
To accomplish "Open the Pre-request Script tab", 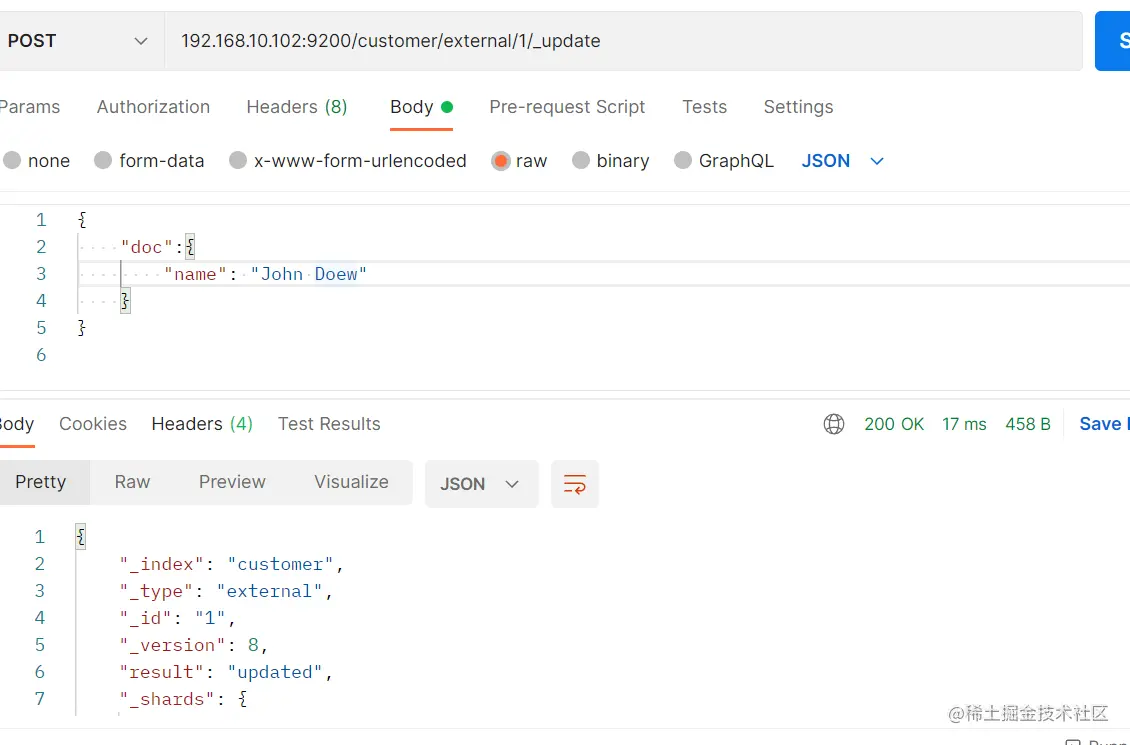I will tap(567, 107).
